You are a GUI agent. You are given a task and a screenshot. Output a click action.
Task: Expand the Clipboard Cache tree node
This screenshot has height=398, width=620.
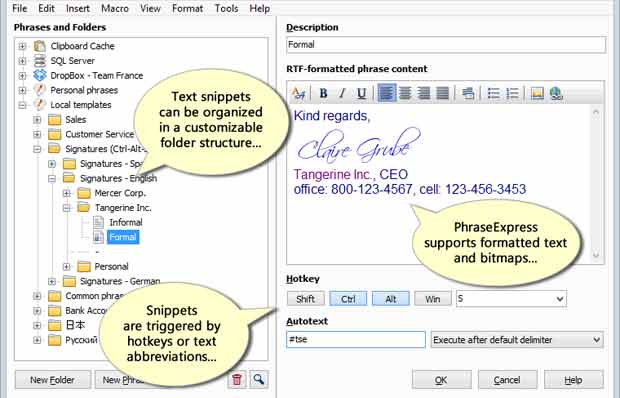coord(22,46)
